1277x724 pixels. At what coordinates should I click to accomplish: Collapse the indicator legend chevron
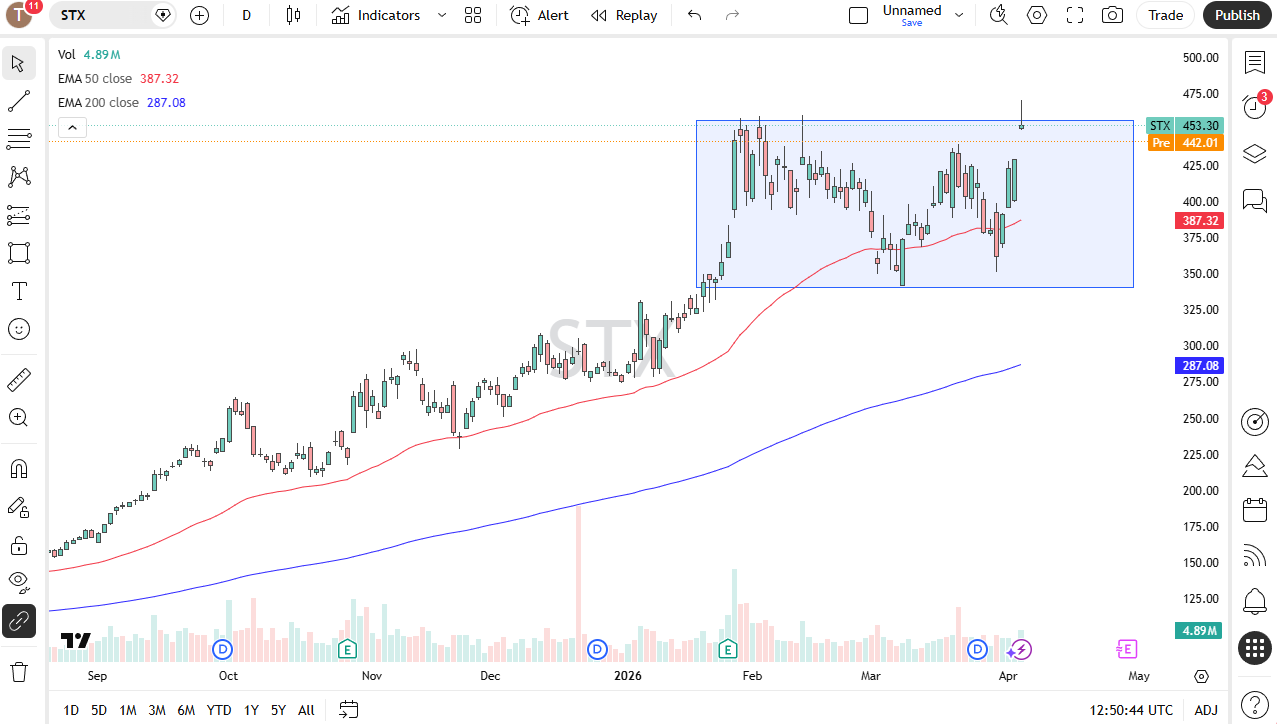[72, 127]
